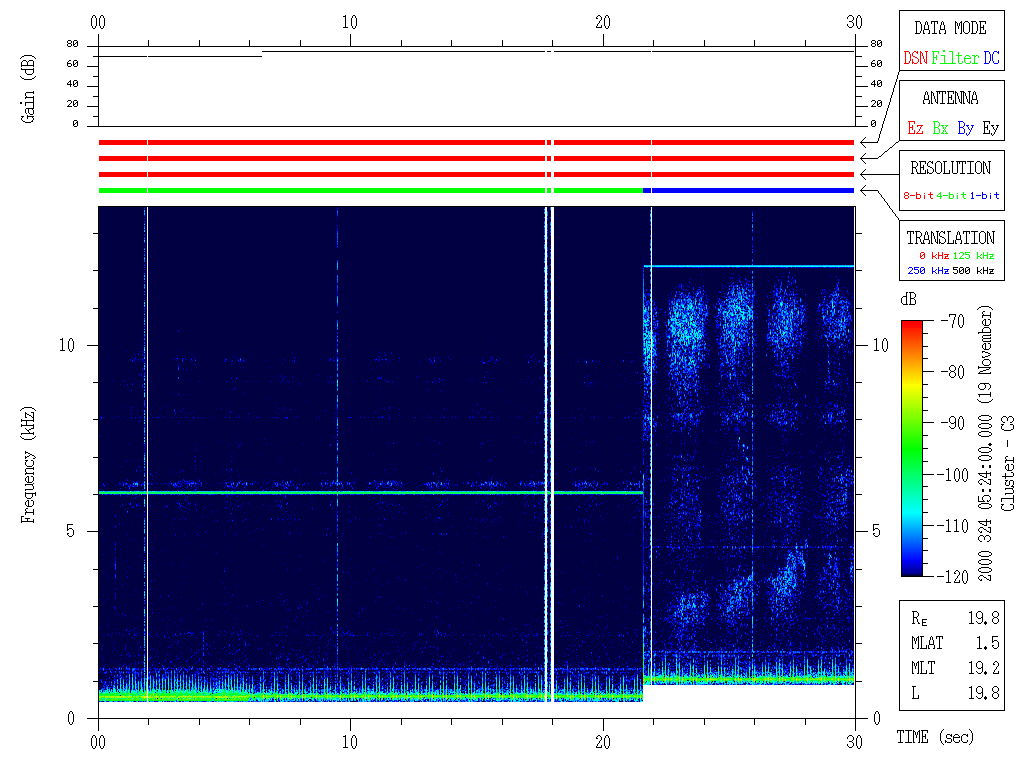Click the red DSN label in DATA MODE
This screenshot has width=1024, height=768.
(x=915, y=59)
